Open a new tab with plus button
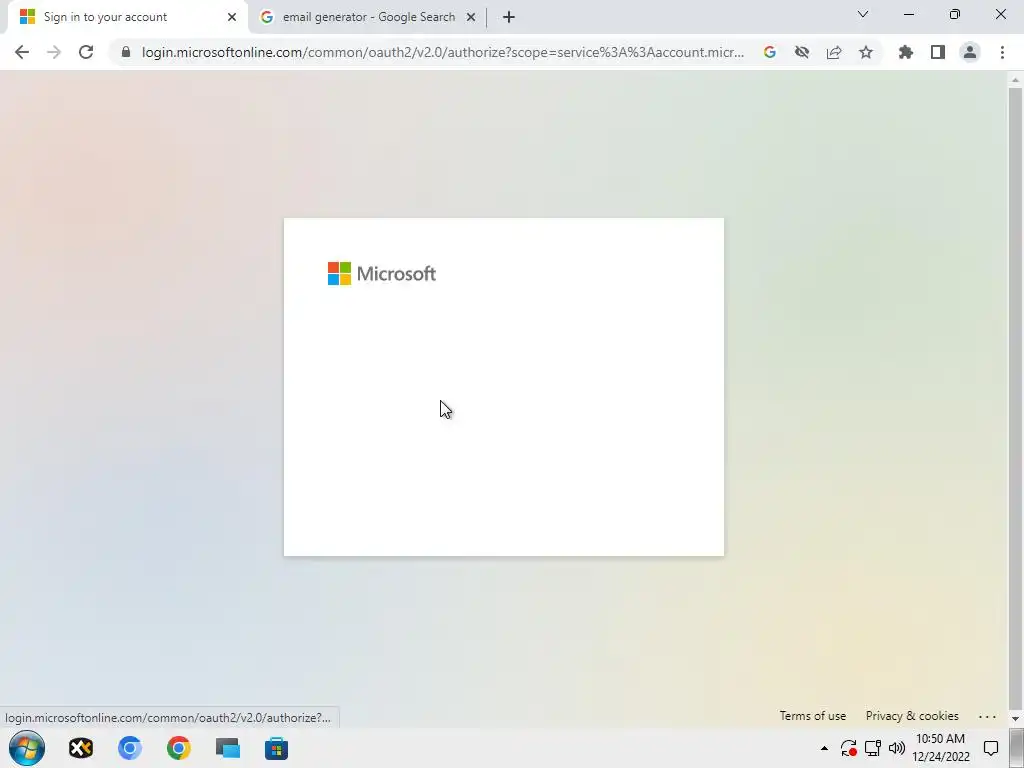1024x768 pixels. click(x=509, y=17)
